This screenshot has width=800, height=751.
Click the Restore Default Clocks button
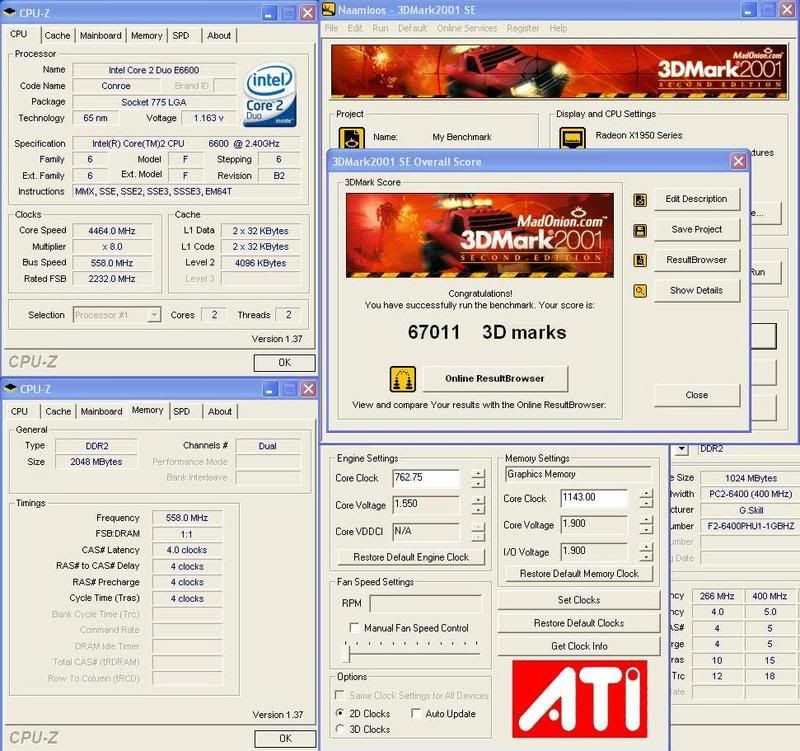click(579, 623)
